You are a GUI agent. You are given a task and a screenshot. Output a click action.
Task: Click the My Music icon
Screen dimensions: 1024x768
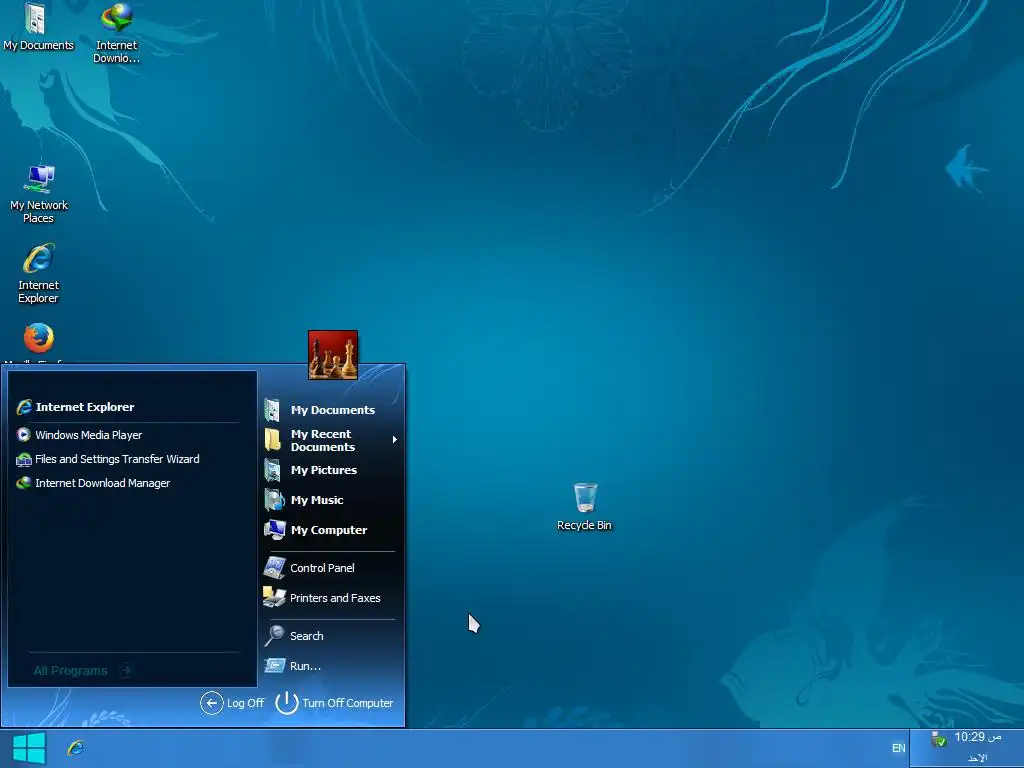[274, 500]
